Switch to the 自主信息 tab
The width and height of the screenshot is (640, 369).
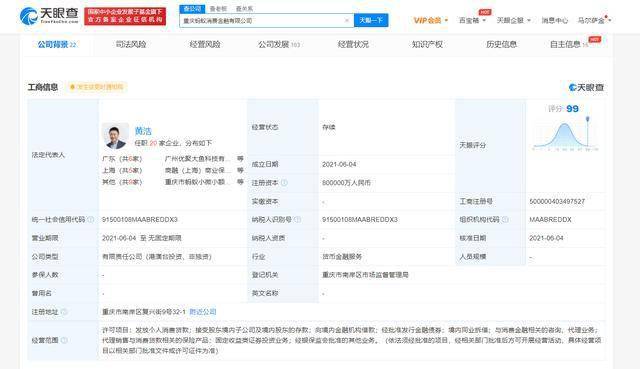pyautogui.click(x=569, y=44)
